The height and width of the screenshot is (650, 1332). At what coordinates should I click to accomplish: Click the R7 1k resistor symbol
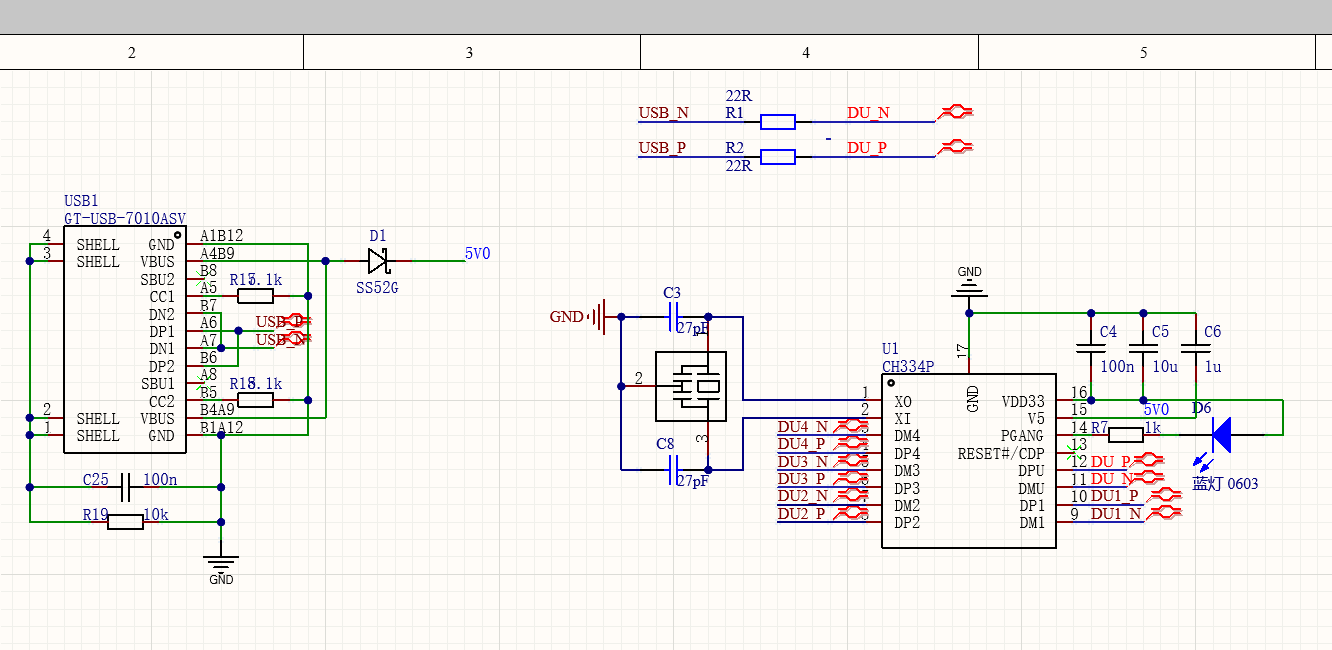pos(1127,434)
